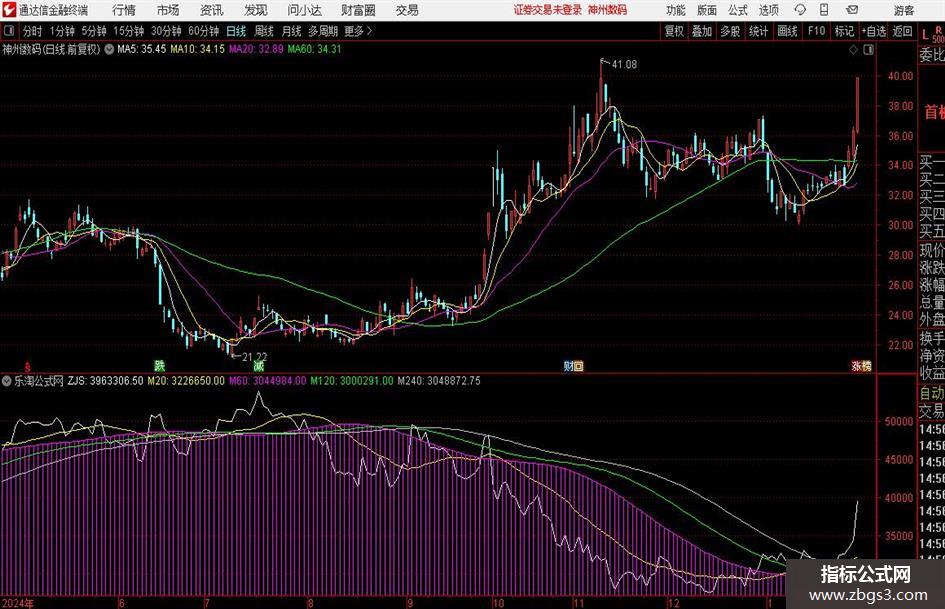Open the 市场 menu
Screen dimensions: 945x609
(x=168, y=10)
